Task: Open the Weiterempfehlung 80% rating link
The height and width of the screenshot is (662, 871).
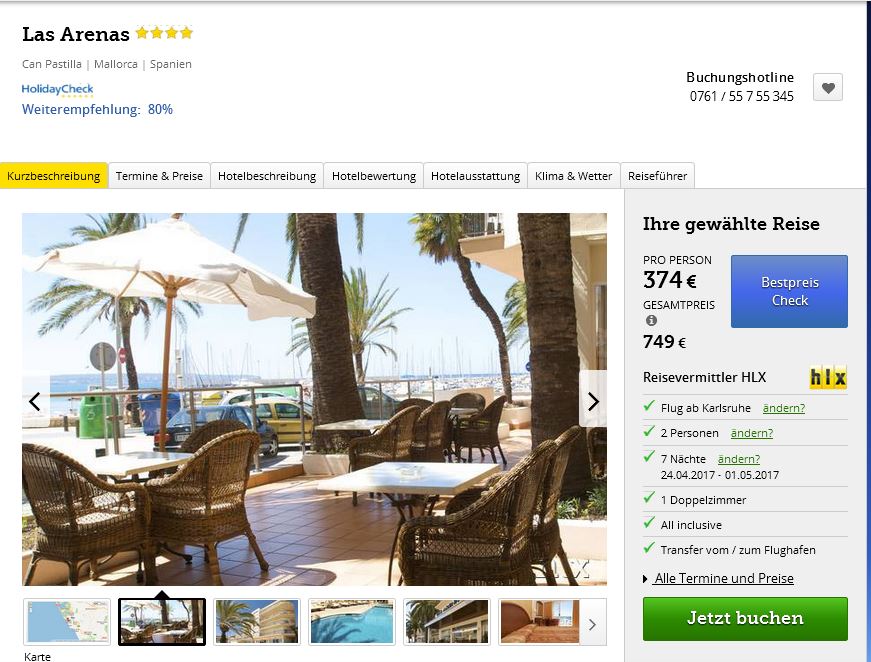Action: tap(97, 109)
